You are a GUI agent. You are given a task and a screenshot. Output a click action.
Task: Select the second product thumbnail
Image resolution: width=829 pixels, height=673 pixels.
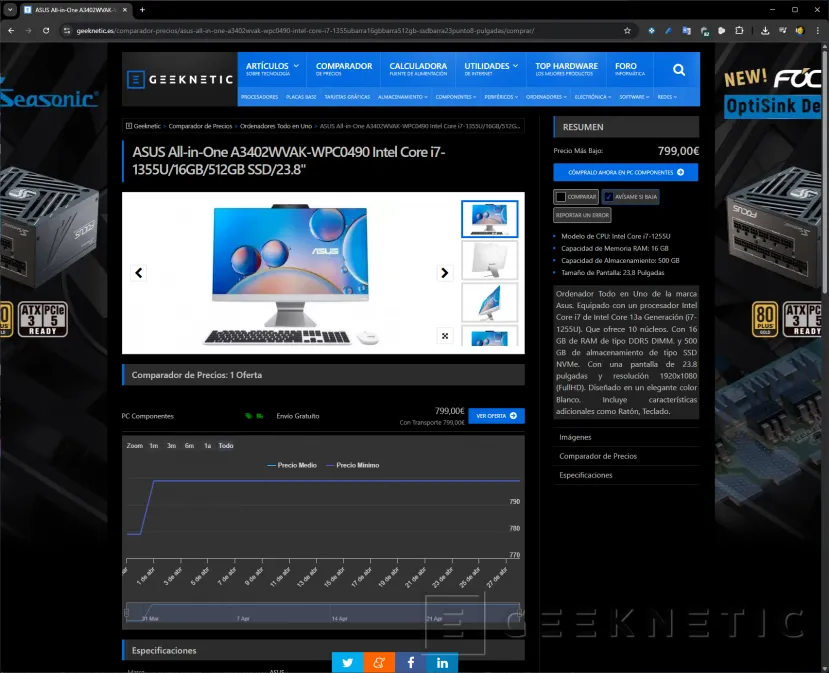(x=490, y=261)
